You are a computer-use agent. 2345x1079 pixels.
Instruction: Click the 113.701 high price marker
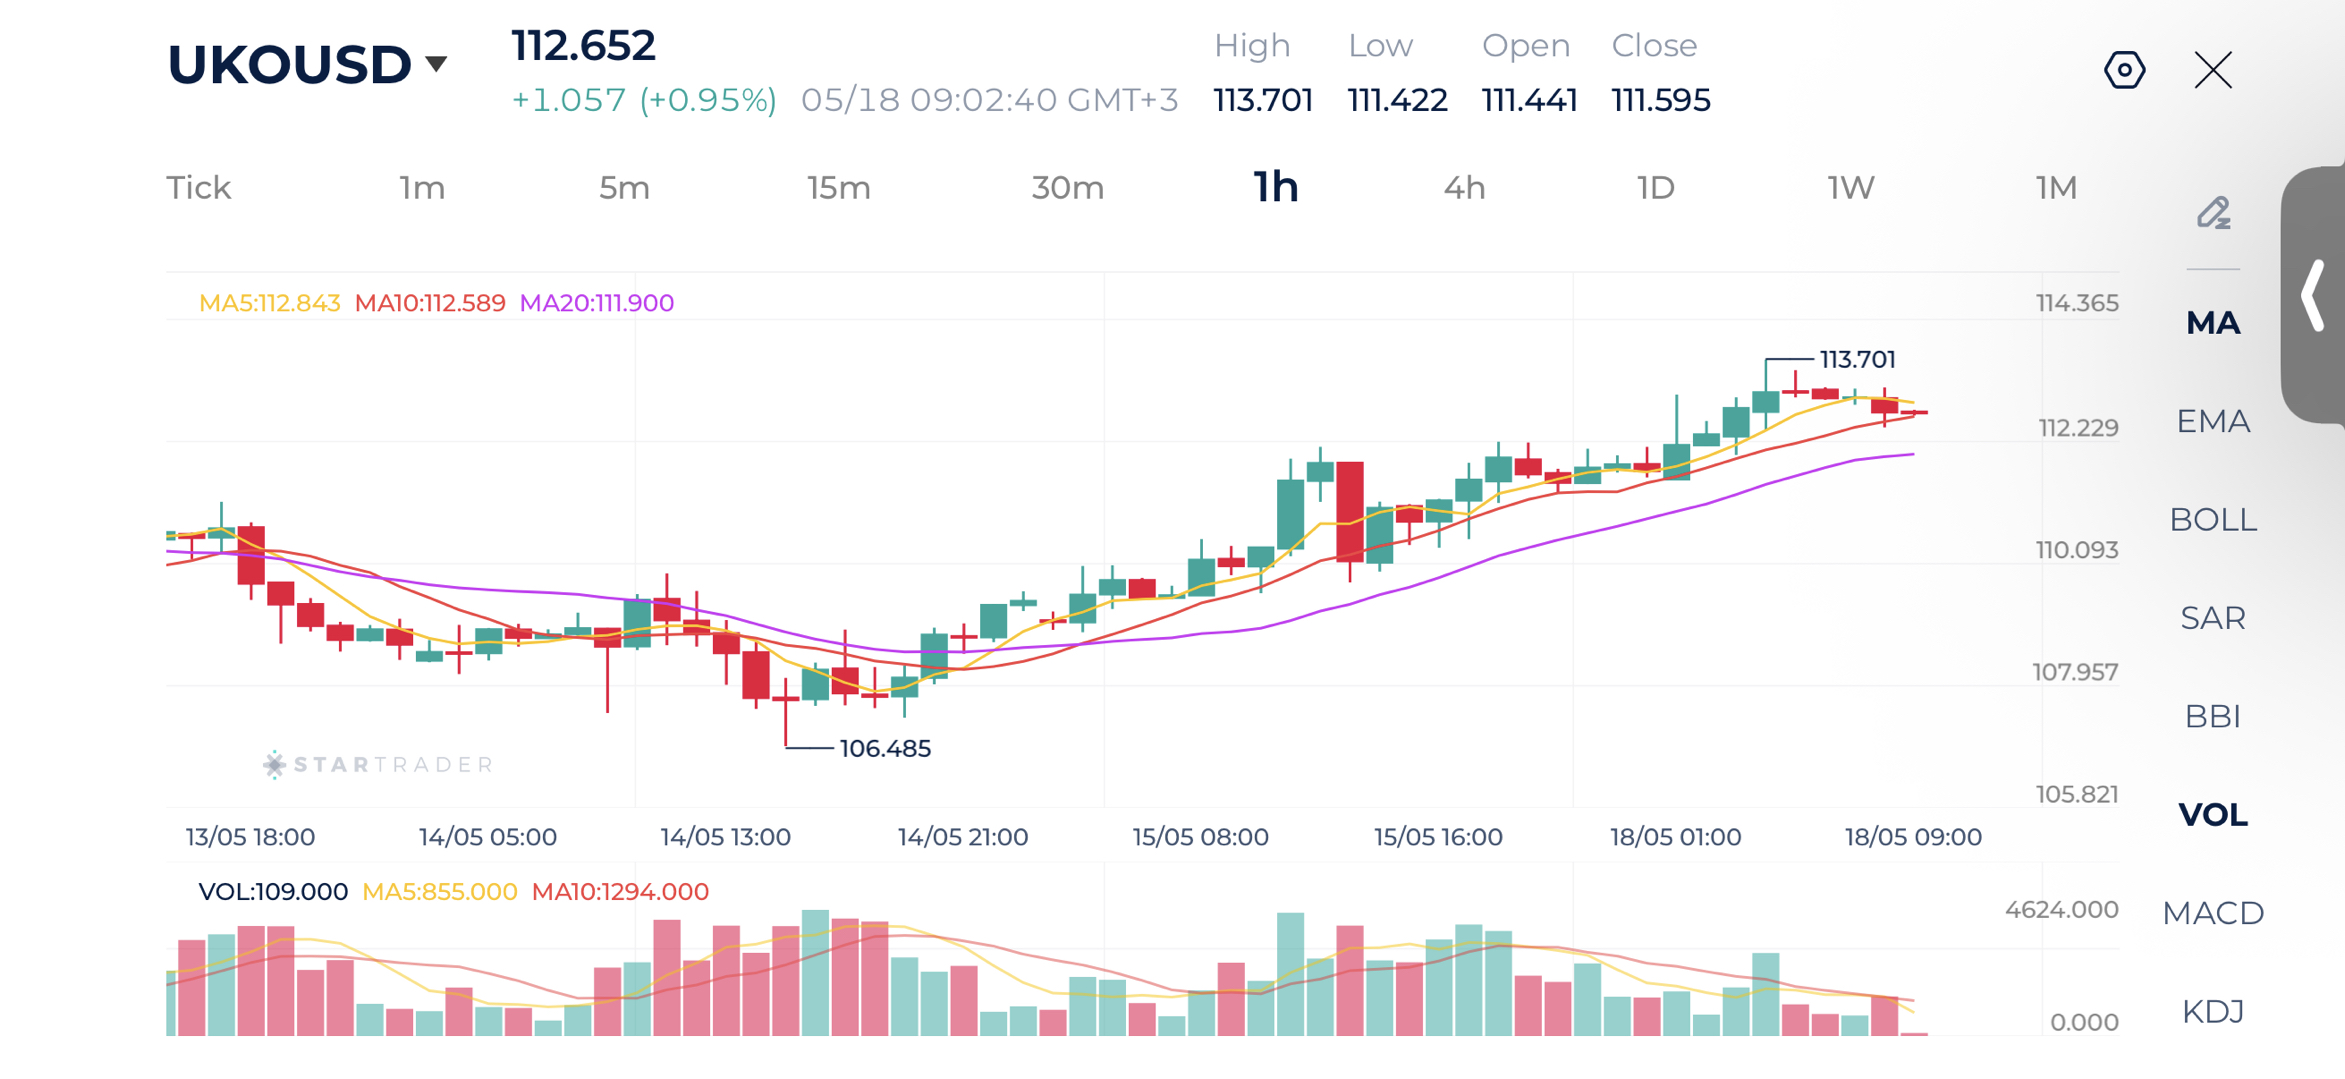click(x=1857, y=359)
